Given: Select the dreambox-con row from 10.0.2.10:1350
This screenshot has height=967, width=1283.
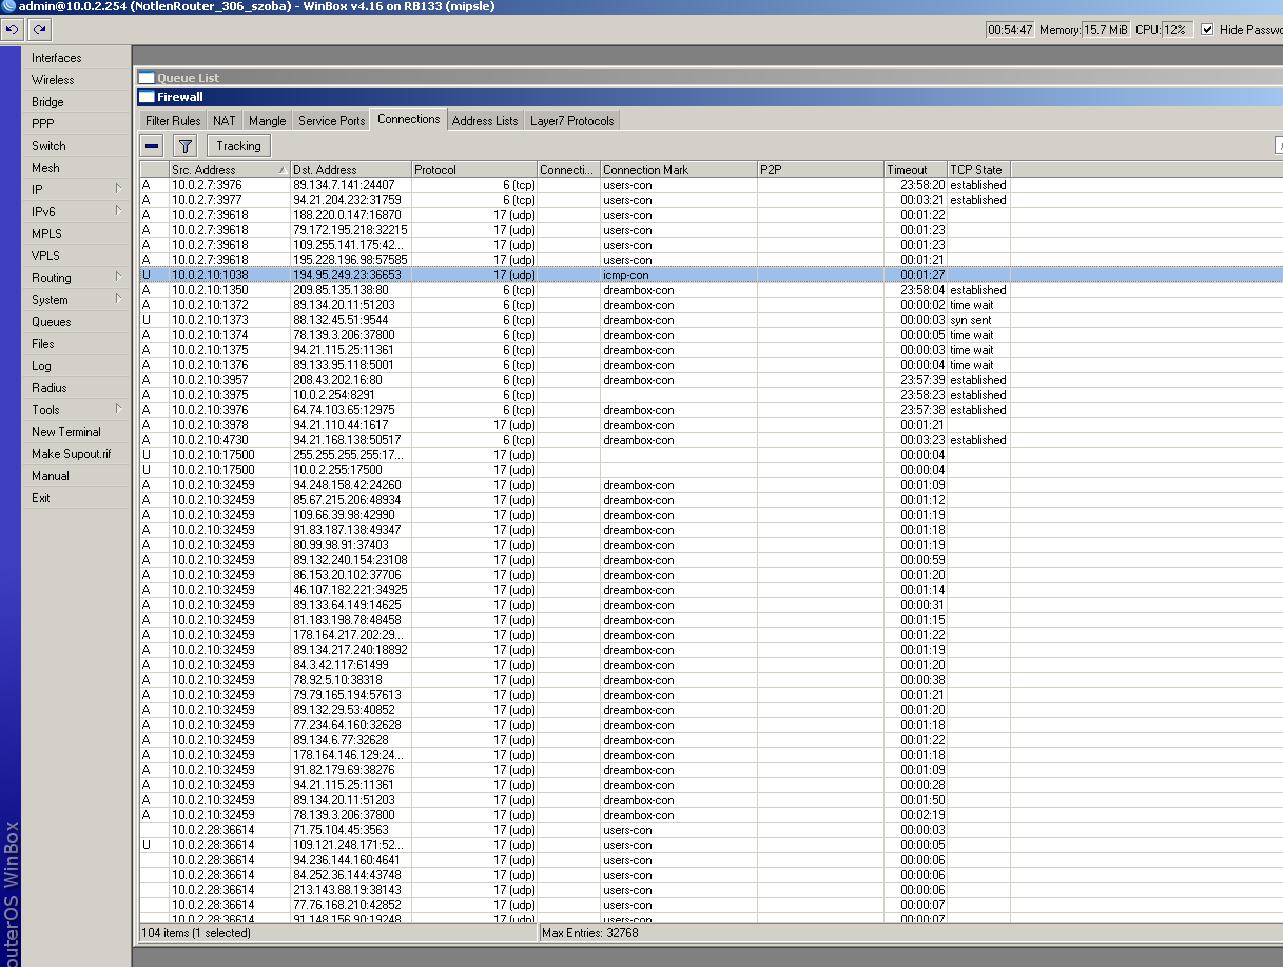Looking at the screenshot, I should click(400, 290).
